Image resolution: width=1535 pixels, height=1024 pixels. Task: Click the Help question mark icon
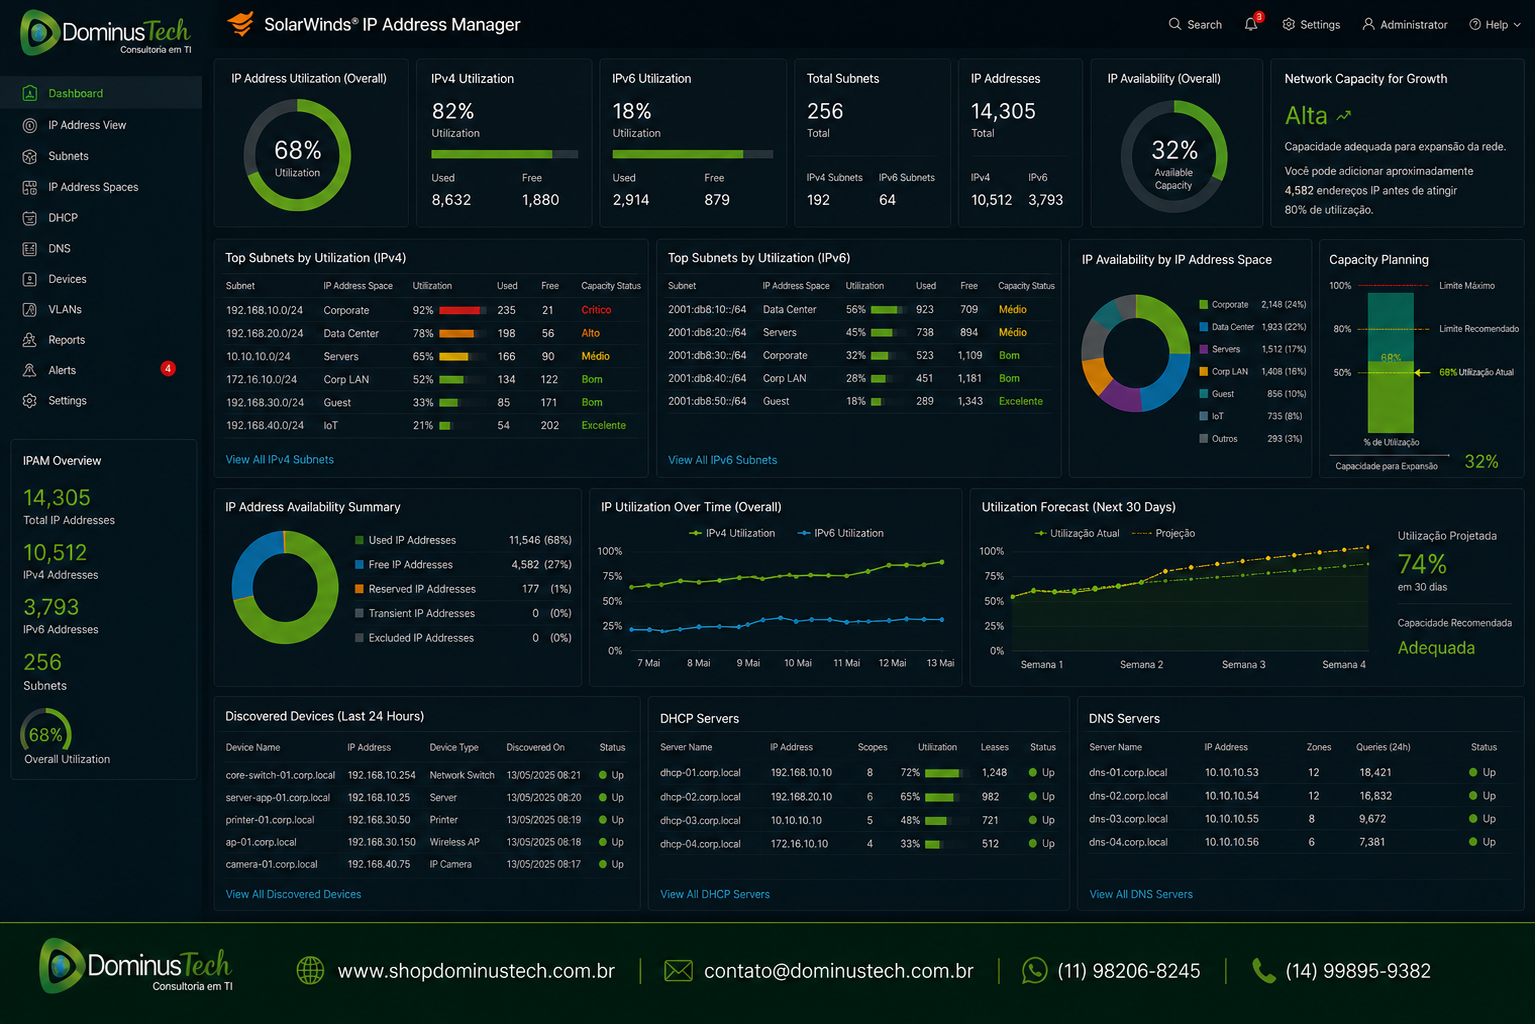pyautogui.click(x=1475, y=24)
